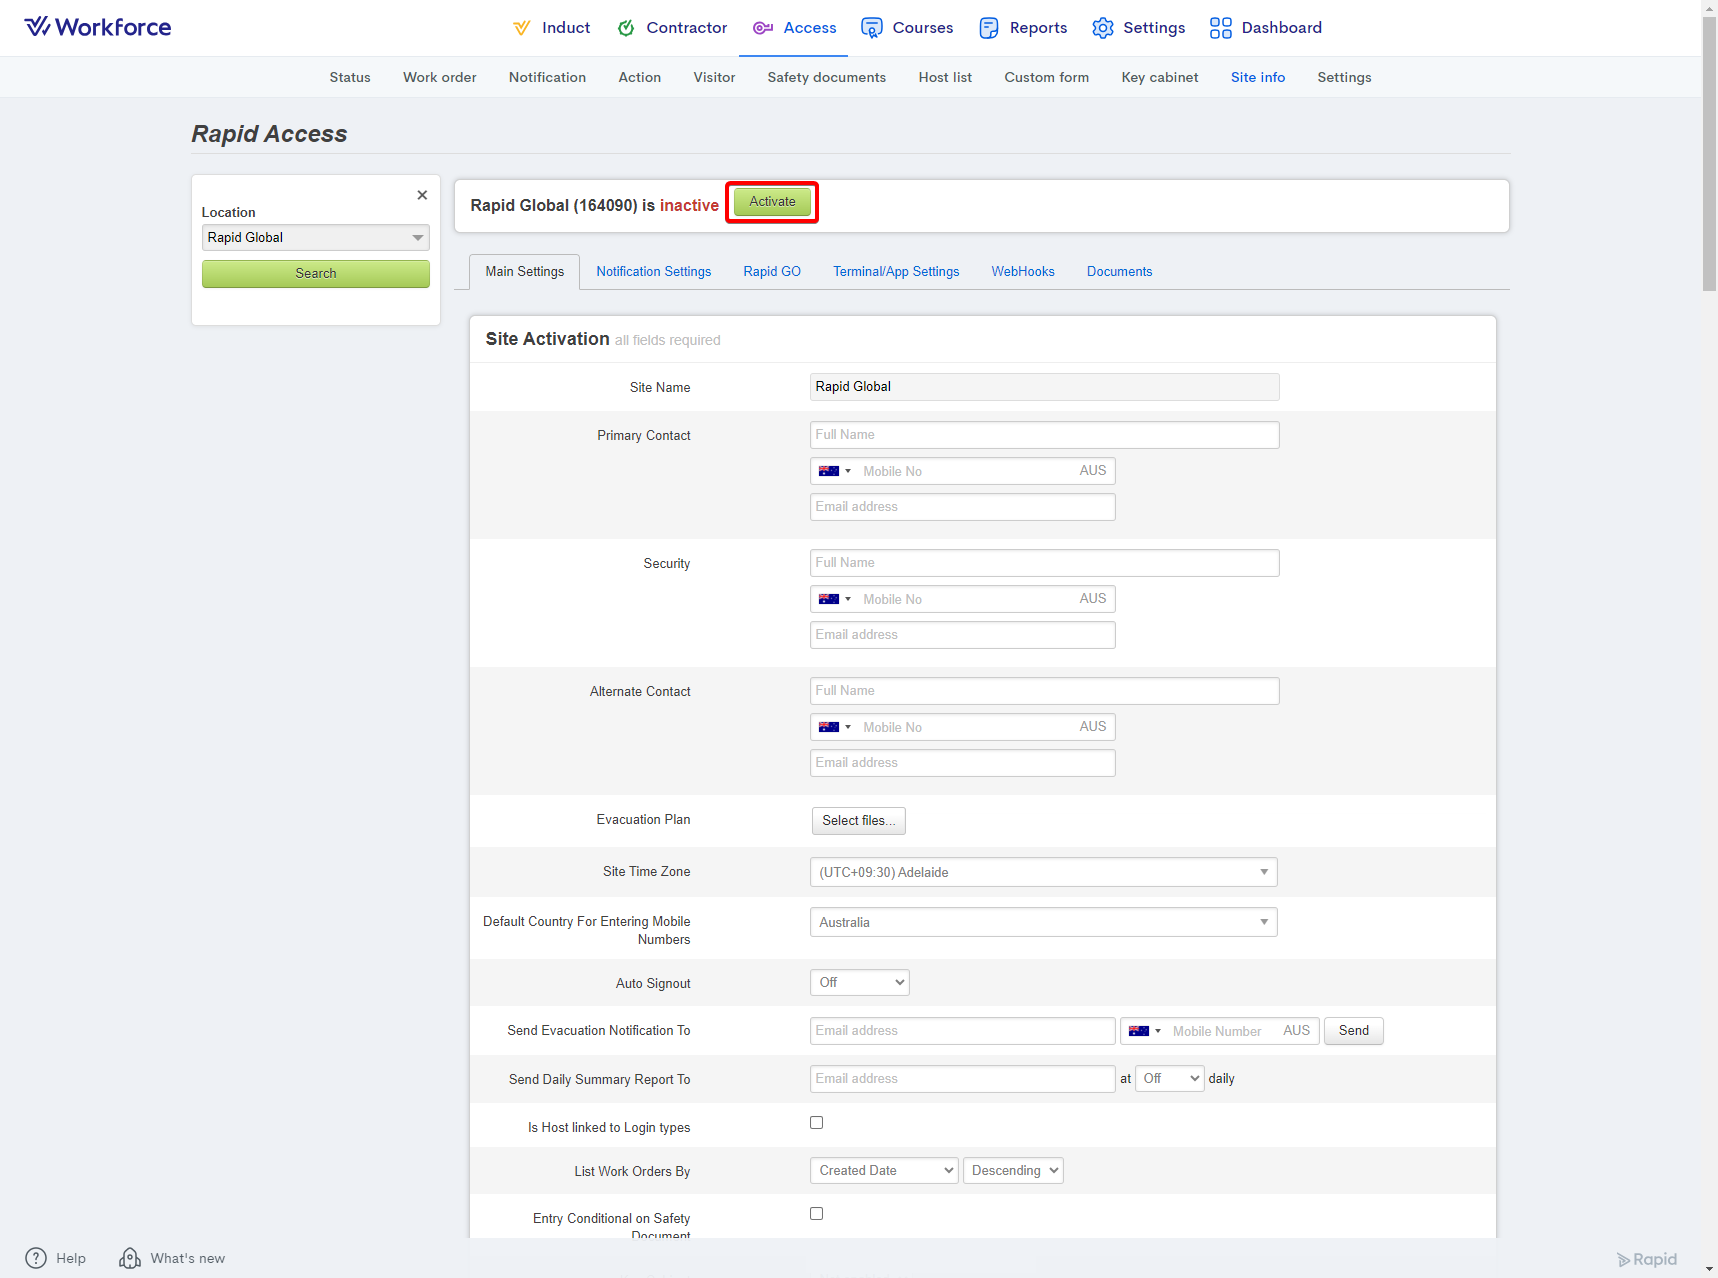Click the Workforce logo
Viewport: 1718px width, 1278px height.
click(98, 27)
